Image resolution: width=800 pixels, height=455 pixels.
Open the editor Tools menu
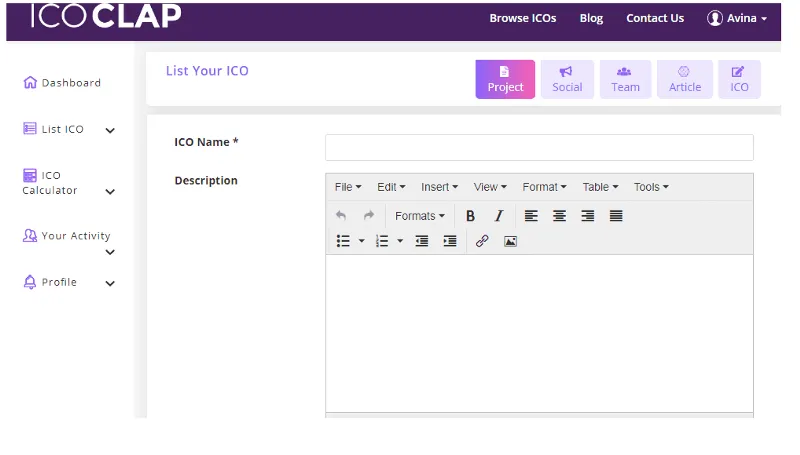pos(651,187)
